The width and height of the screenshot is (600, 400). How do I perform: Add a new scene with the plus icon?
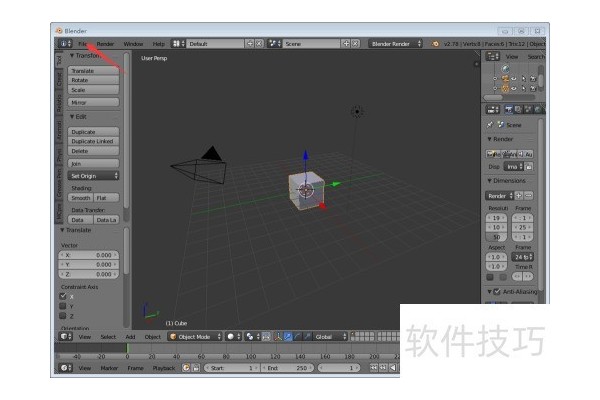click(346, 44)
